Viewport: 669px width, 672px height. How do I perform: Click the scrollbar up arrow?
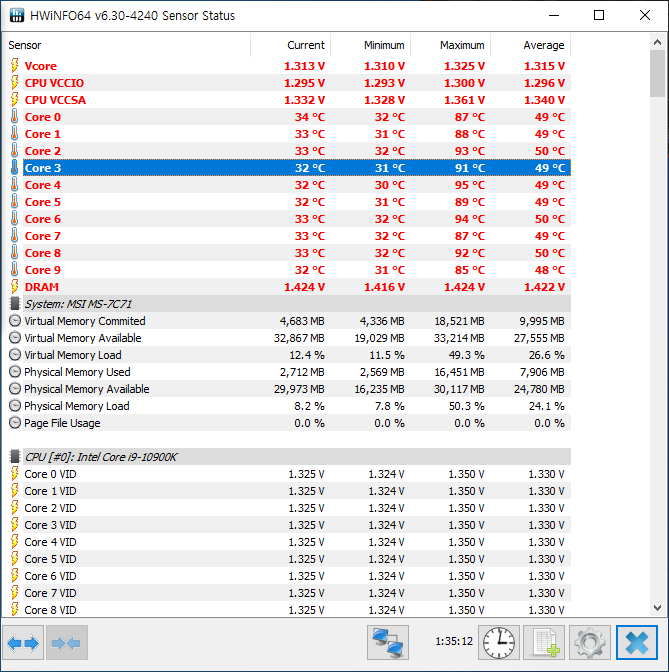[657, 42]
